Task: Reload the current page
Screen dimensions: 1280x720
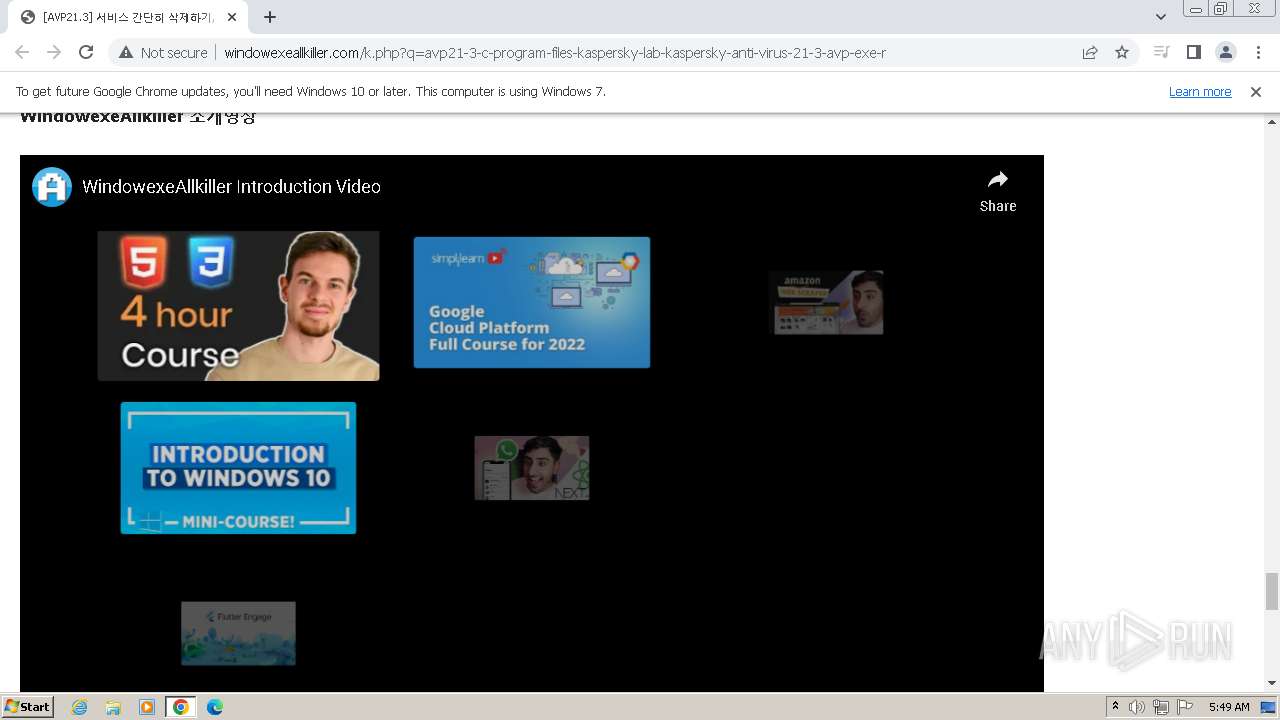Action: pyautogui.click(x=86, y=53)
